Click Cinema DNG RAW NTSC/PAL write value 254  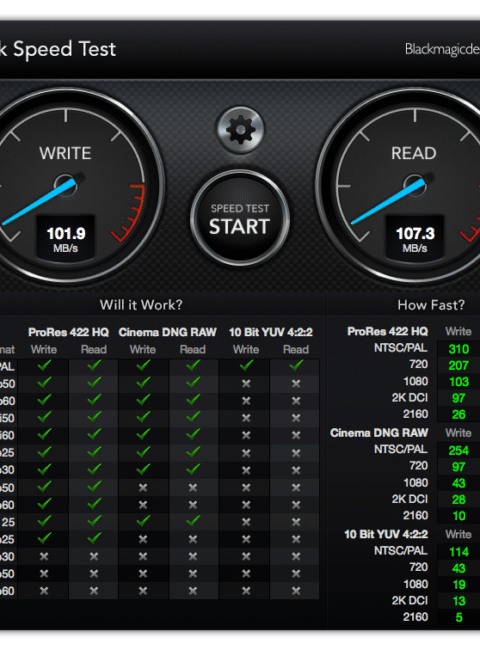coord(458,451)
